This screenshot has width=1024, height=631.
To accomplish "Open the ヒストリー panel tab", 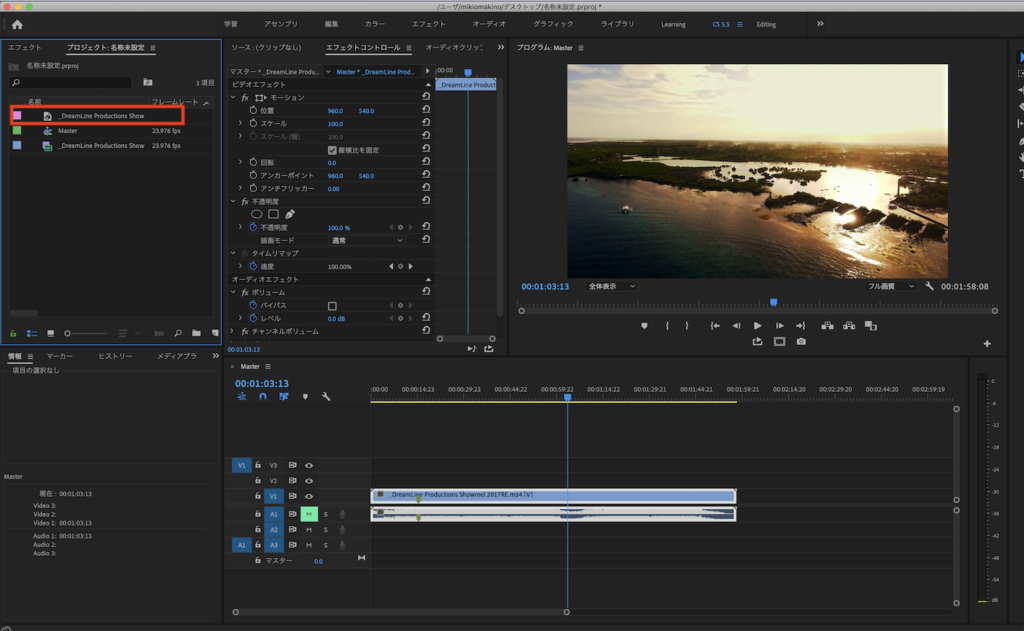I will coord(115,356).
